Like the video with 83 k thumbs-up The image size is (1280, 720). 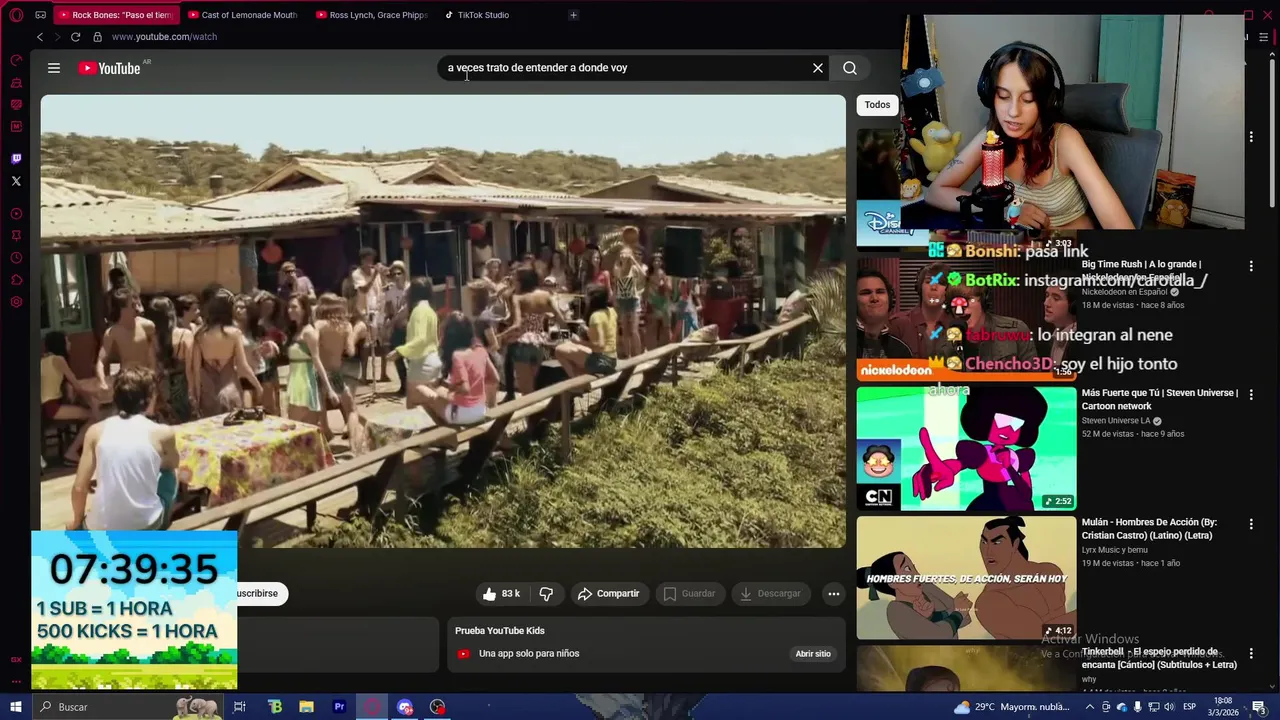pos(501,594)
